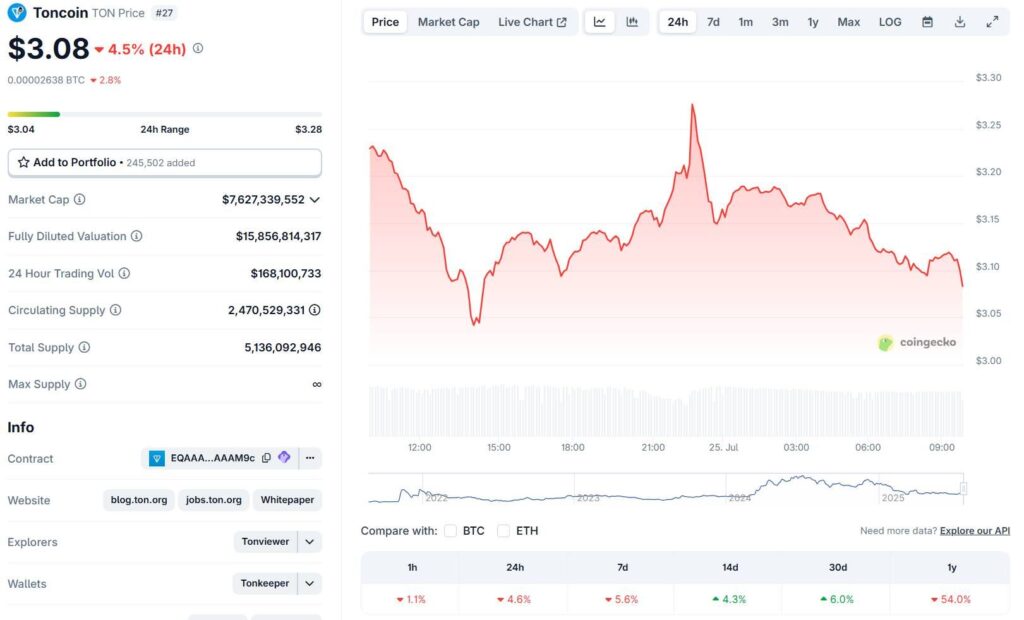Download the chart data
This screenshot has height=620, width=1024.
click(x=959, y=22)
